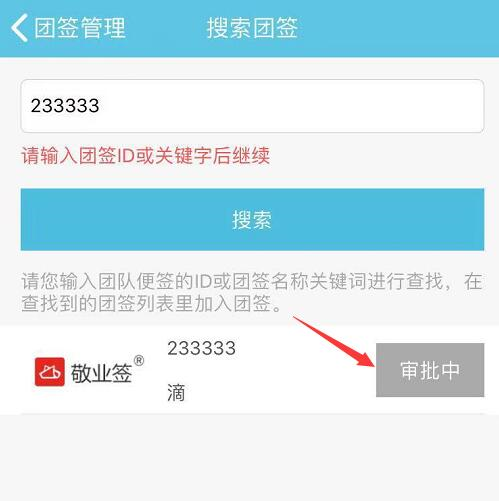Focus the search field containing 233333

tap(252, 106)
